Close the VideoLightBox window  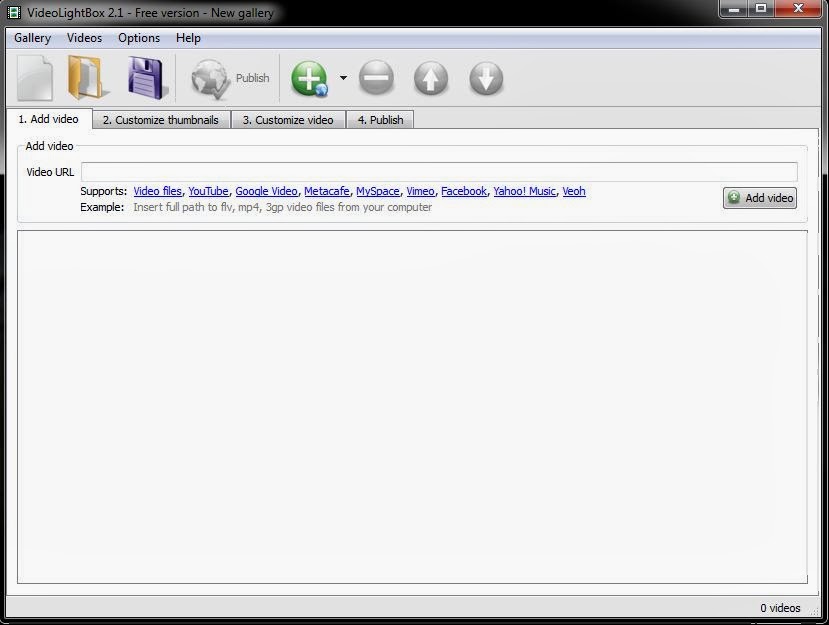tap(798, 9)
